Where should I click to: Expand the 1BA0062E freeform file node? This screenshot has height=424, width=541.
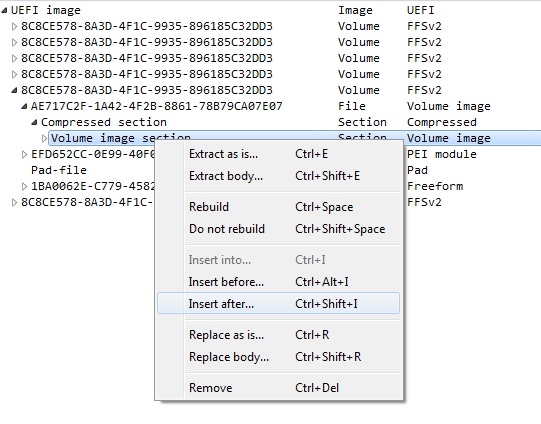tap(24, 186)
